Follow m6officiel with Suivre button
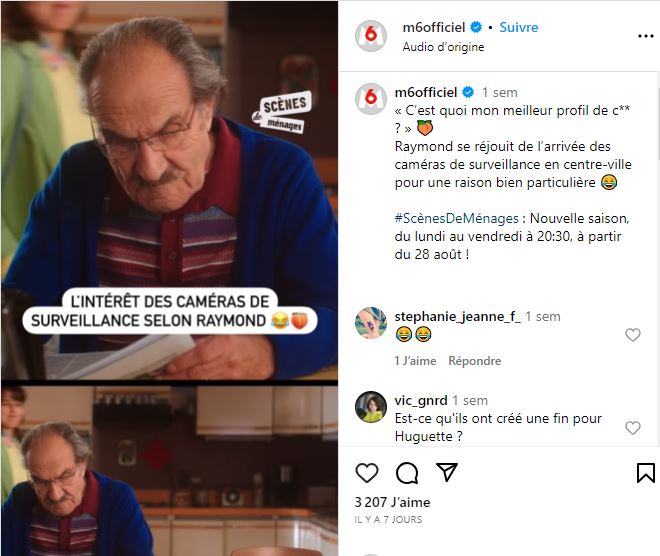 click(x=519, y=27)
